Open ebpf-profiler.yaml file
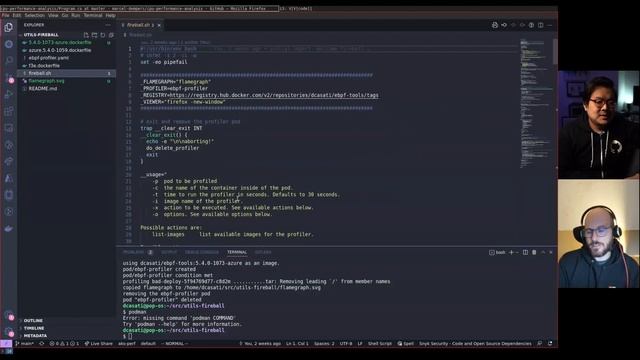 [x=48, y=58]
